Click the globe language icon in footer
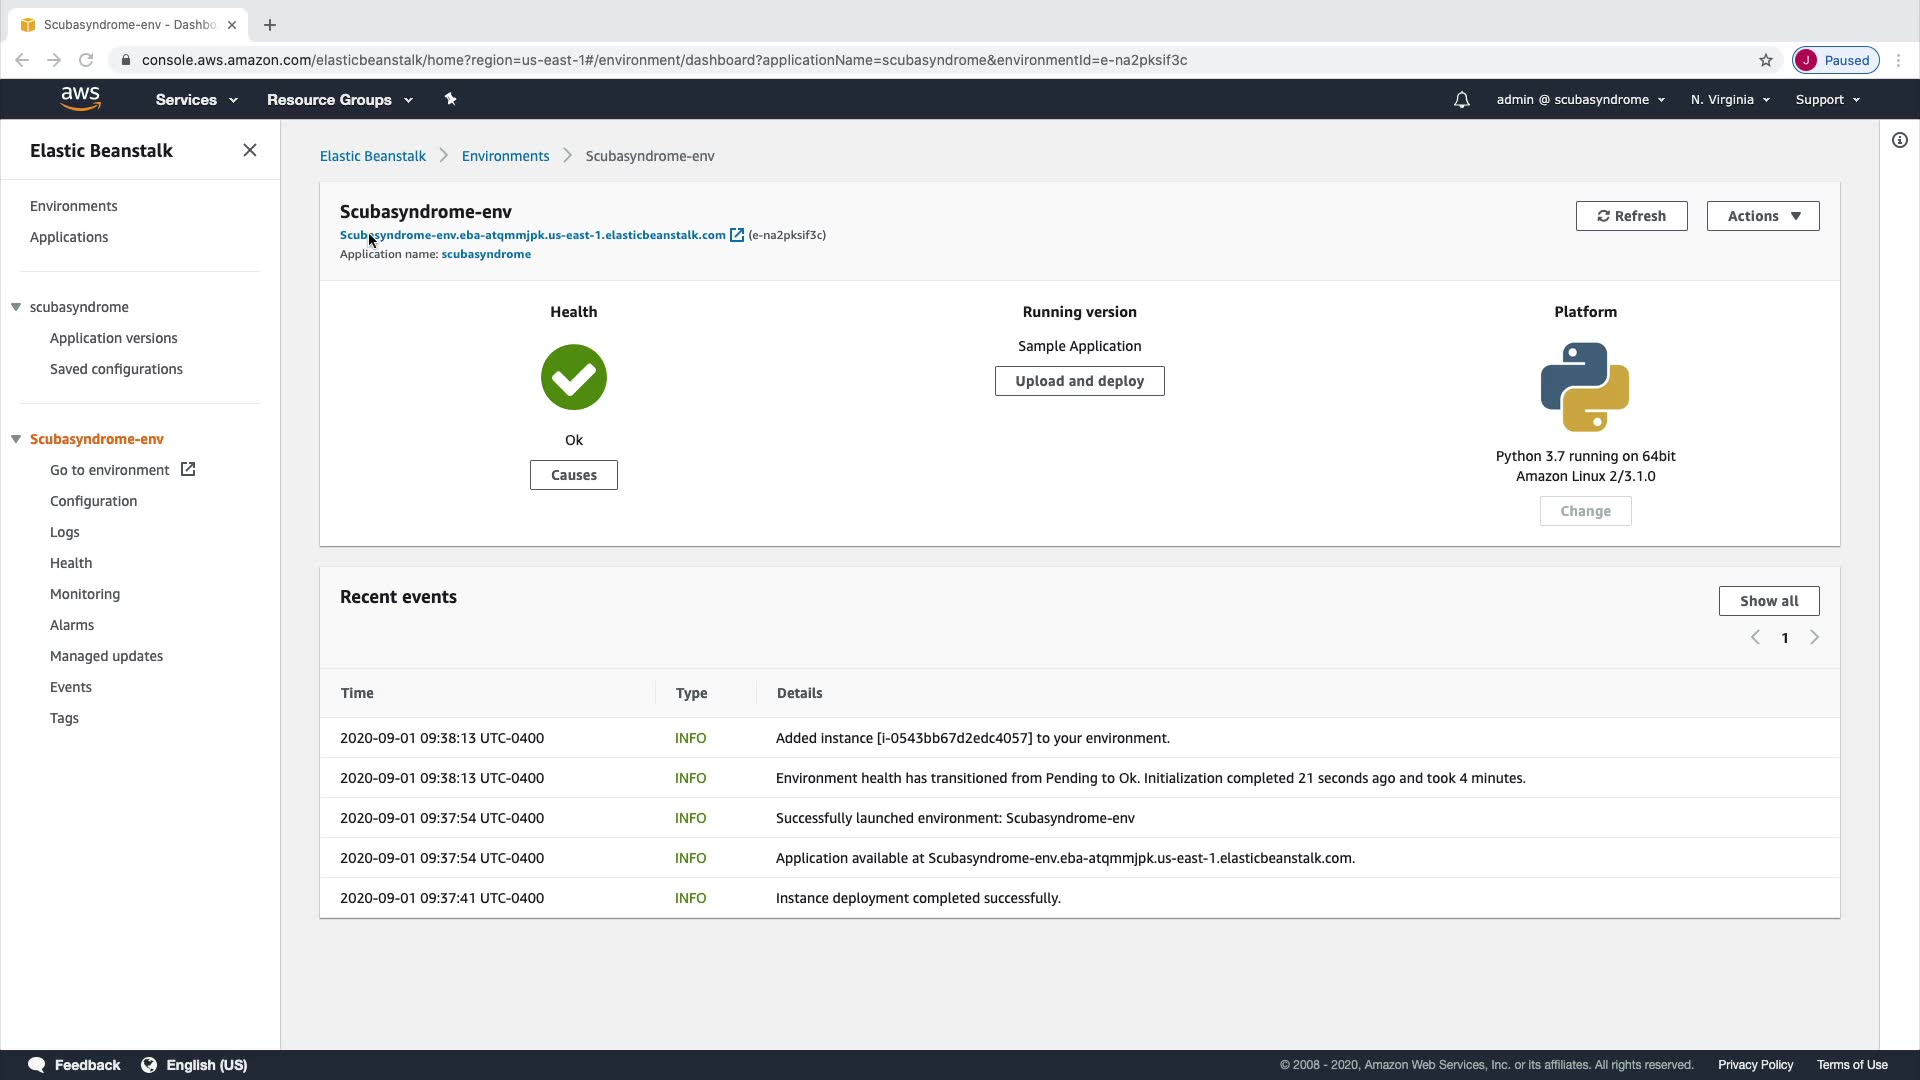1920x1080 pixels. pos(149,1065)
